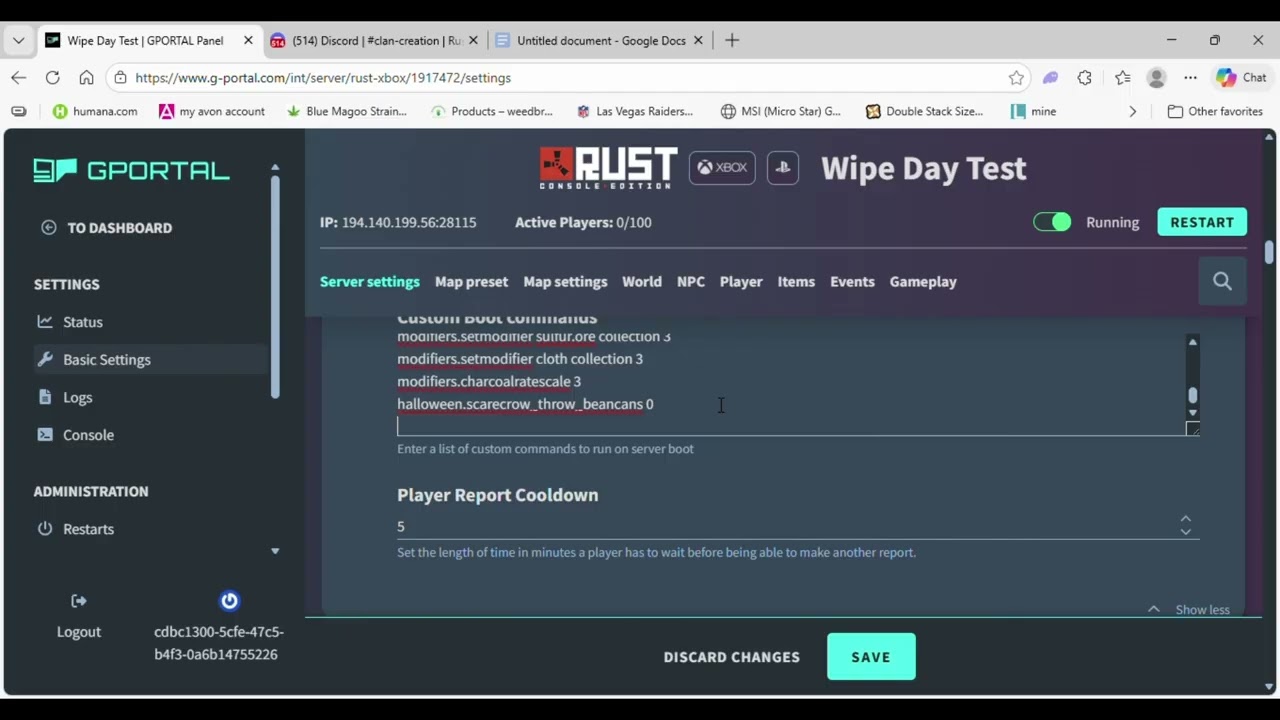
Task: Click the sidebar scroll down arrow
Action: point(275,551)
